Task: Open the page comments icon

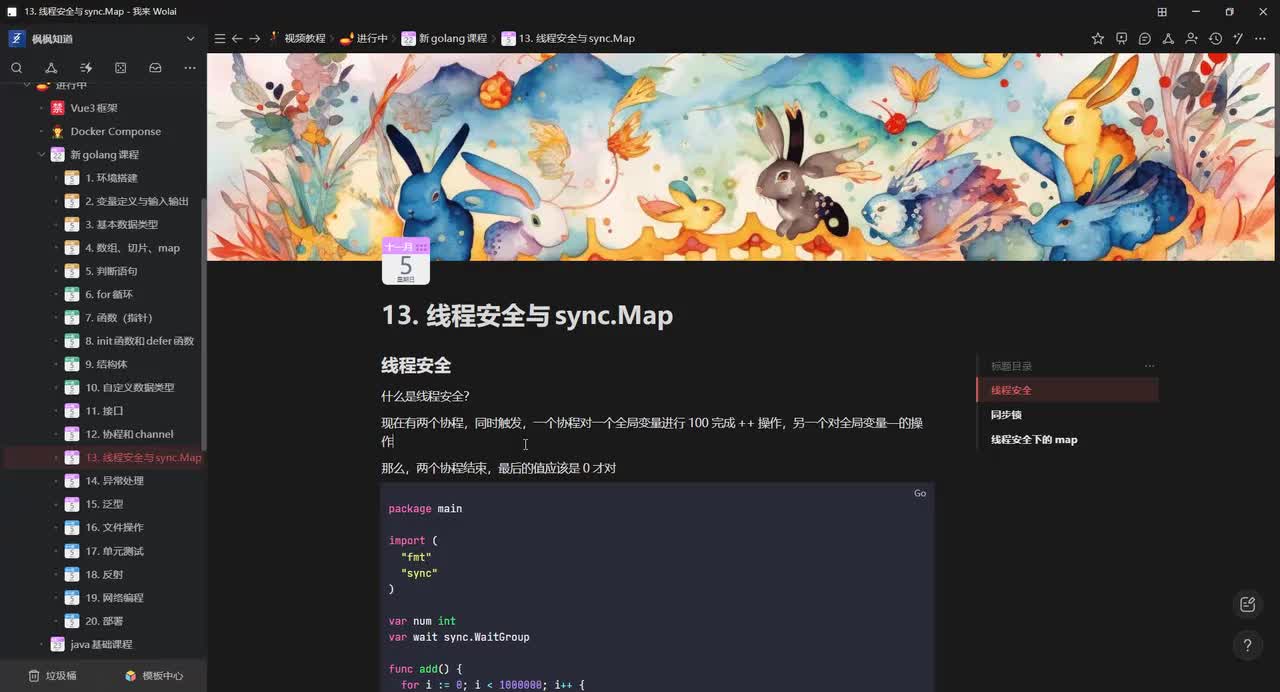Action: point(1145,38)
